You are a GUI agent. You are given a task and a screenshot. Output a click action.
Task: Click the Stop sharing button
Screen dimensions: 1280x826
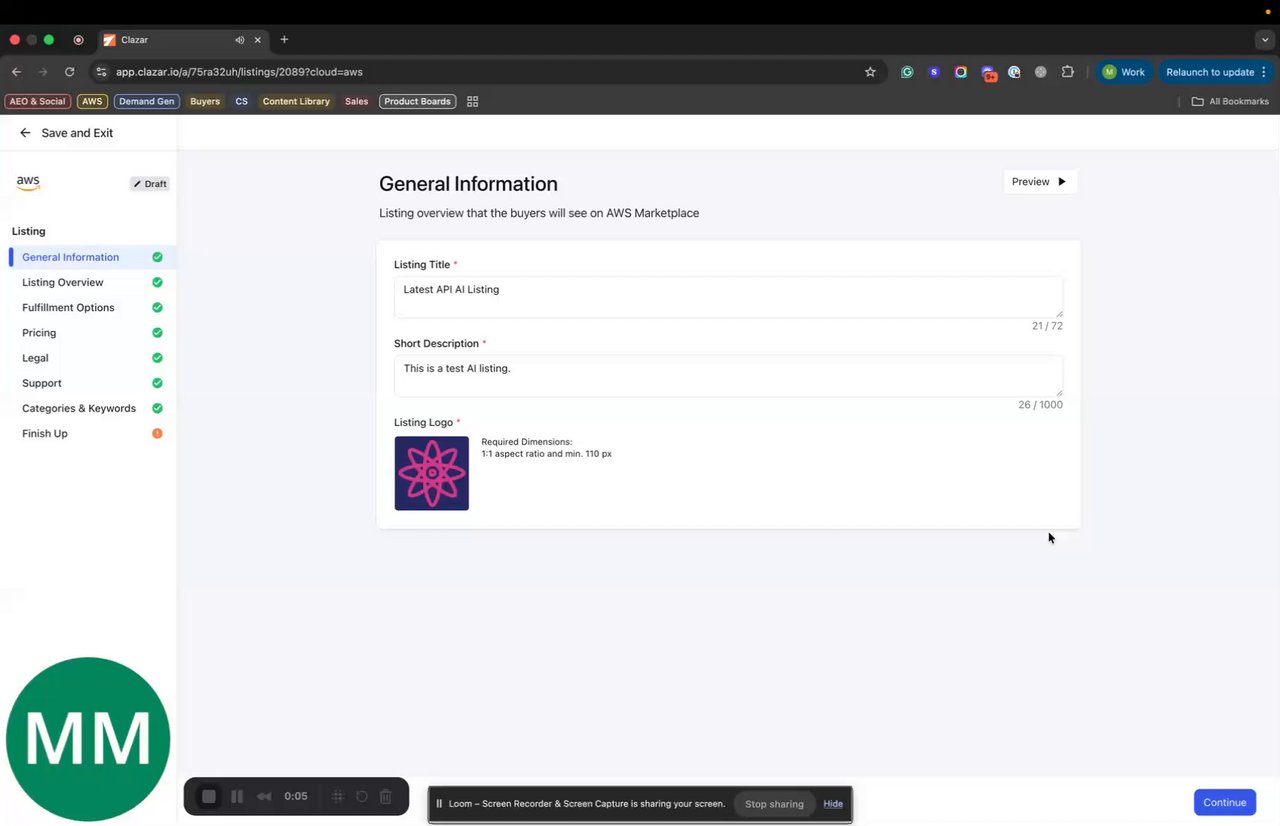774,804
